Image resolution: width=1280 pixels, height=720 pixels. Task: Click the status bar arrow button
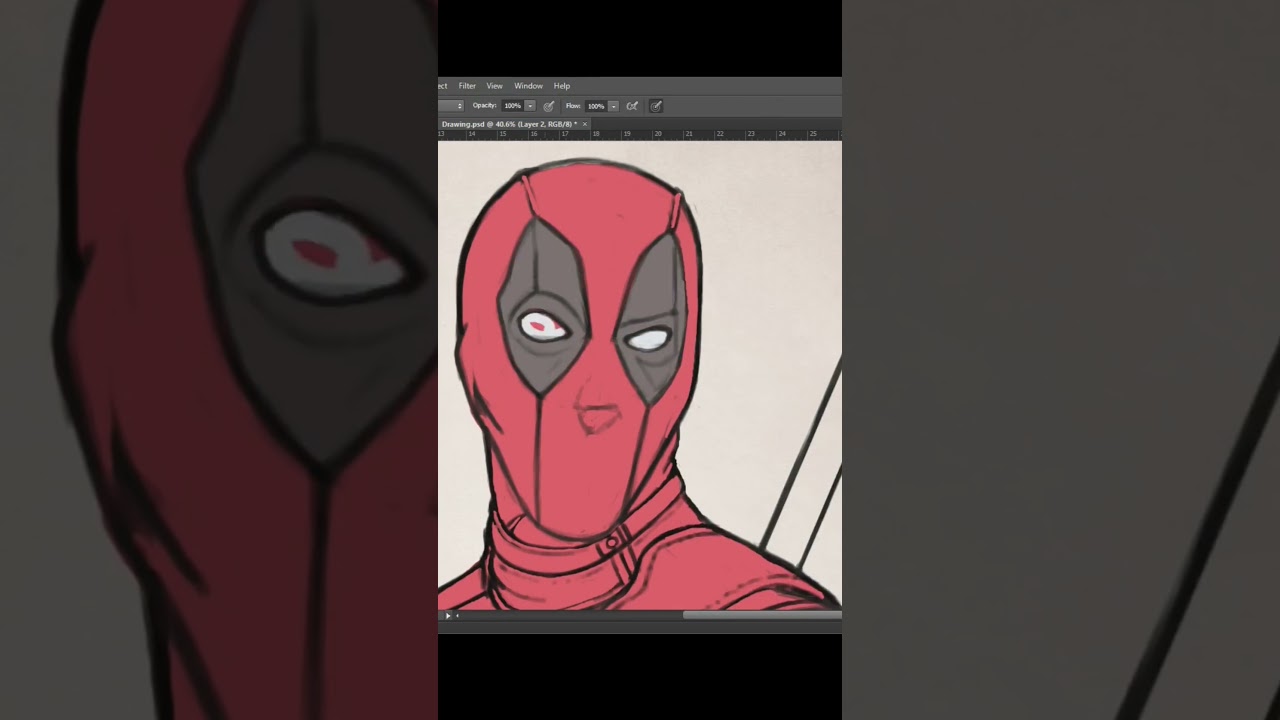(x=447, y=616)
